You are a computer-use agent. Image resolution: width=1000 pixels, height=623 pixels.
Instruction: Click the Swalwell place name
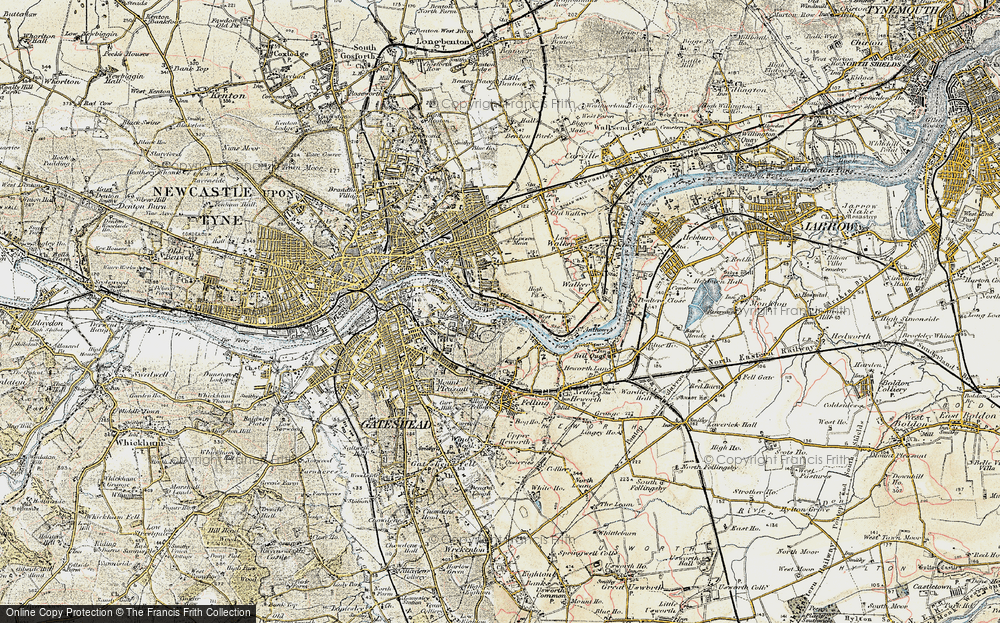pyautogui.click(x=151, y=375)
